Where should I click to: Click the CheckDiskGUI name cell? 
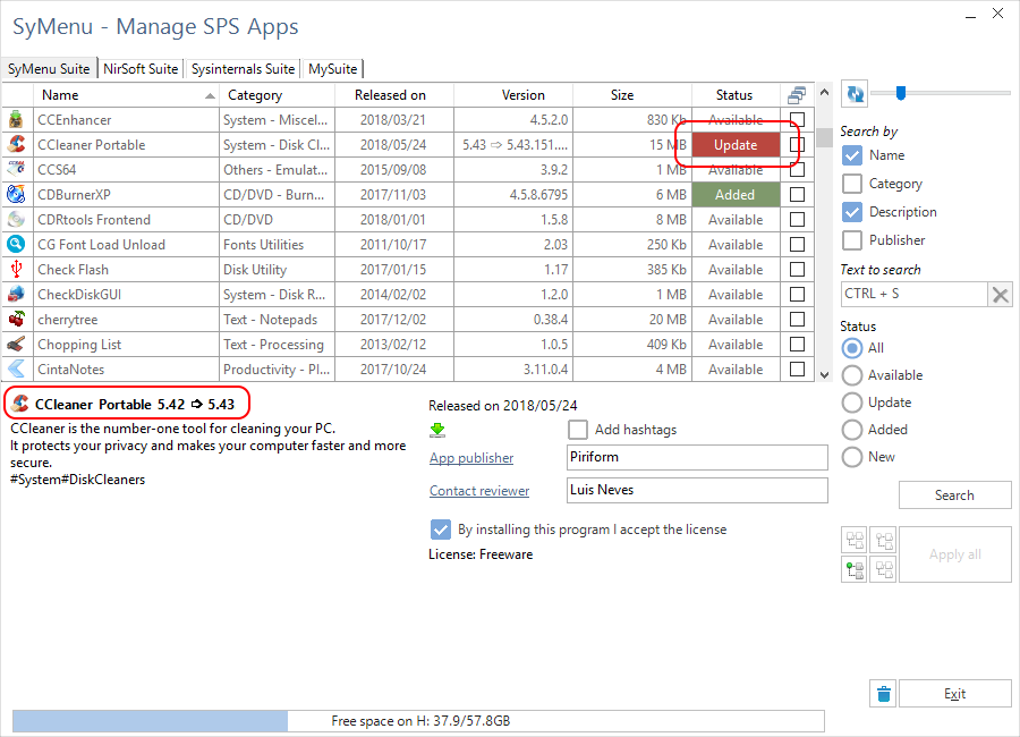point(126,295)
